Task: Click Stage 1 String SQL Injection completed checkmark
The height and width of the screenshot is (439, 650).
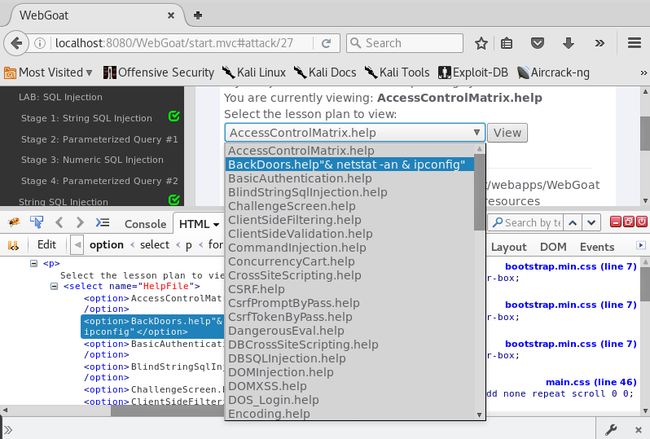Action: 174,116
